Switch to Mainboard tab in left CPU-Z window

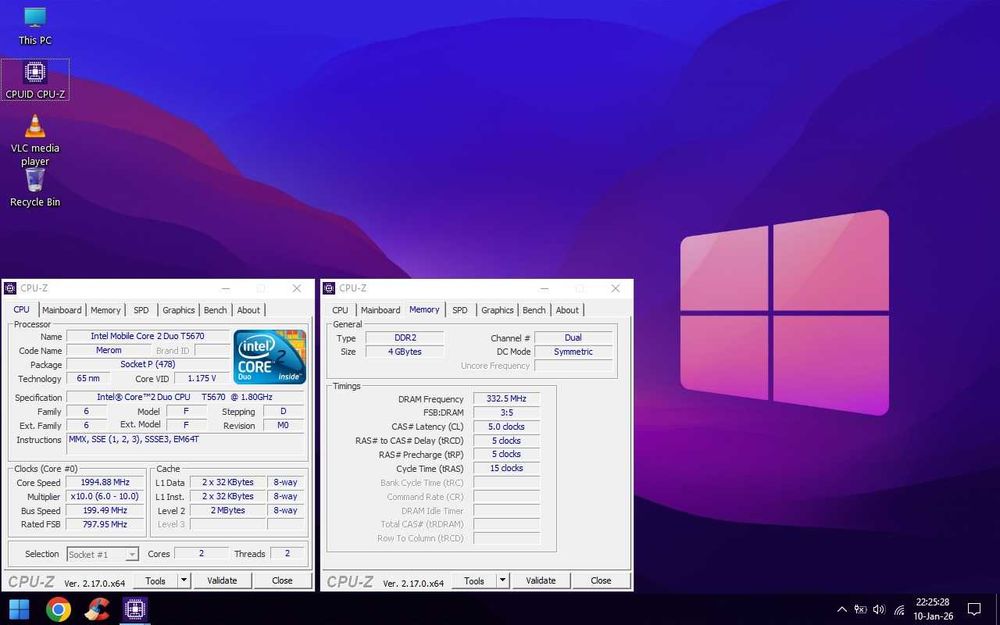coord(62,310)
